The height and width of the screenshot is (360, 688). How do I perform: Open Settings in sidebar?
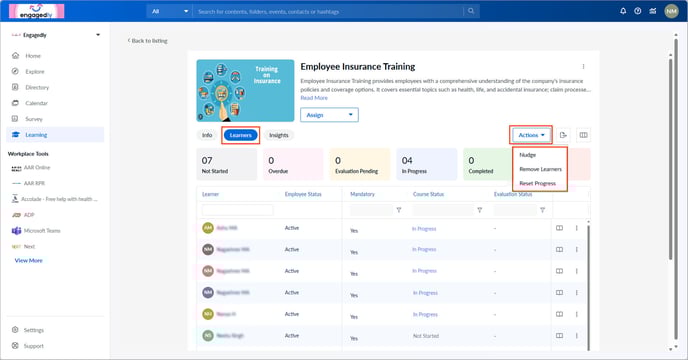[33, 330]
